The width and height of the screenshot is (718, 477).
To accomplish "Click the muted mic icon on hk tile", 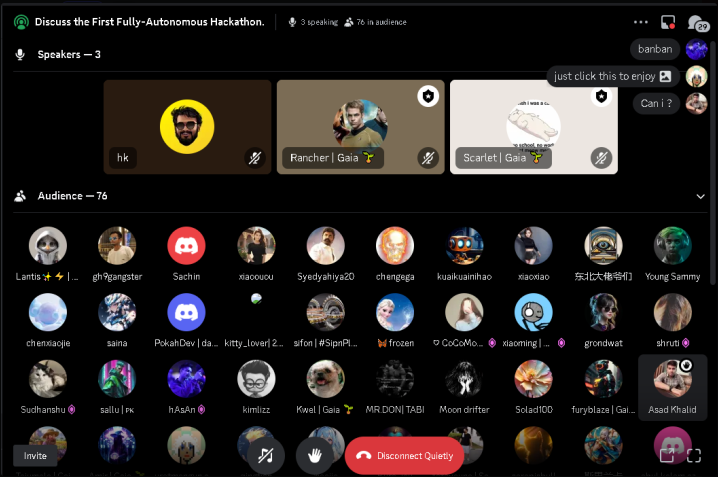I will (255, 158).
